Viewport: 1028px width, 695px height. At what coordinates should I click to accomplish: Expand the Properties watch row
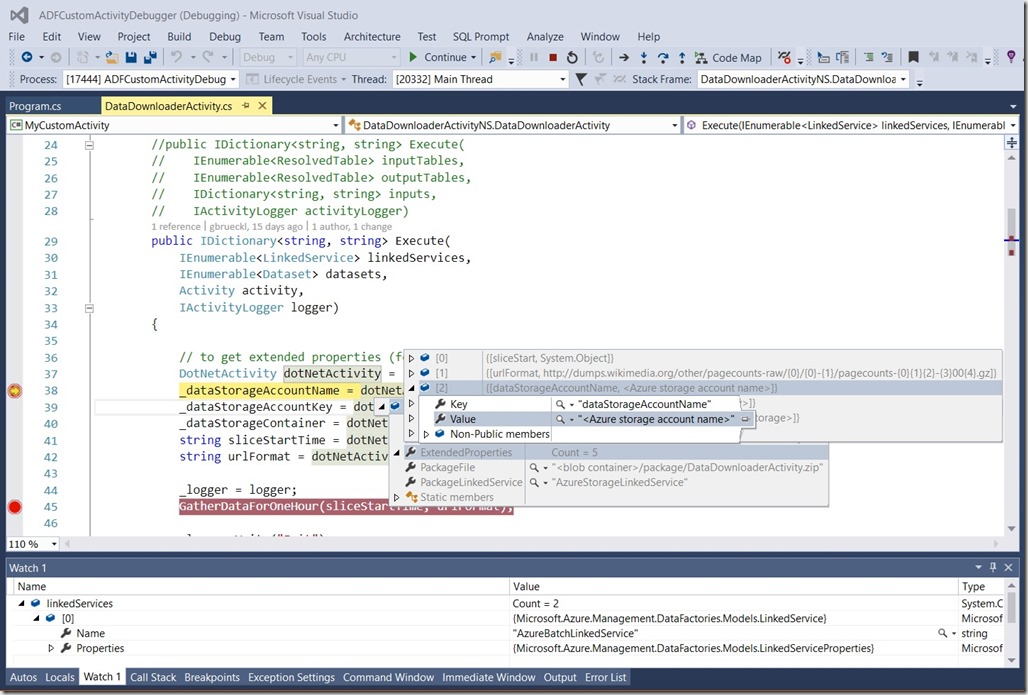point(51,648)
